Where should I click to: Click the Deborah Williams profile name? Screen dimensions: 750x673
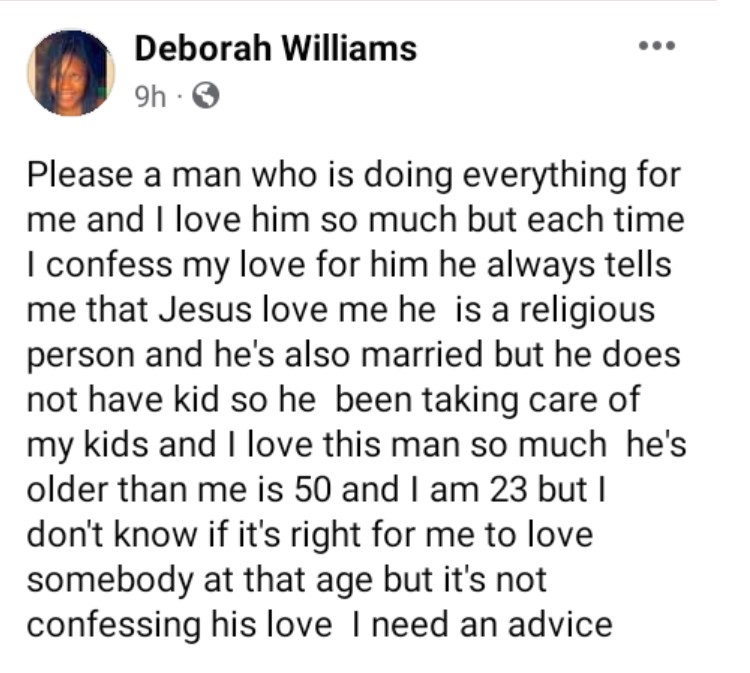pyautogui.click(x=275, y=47)
